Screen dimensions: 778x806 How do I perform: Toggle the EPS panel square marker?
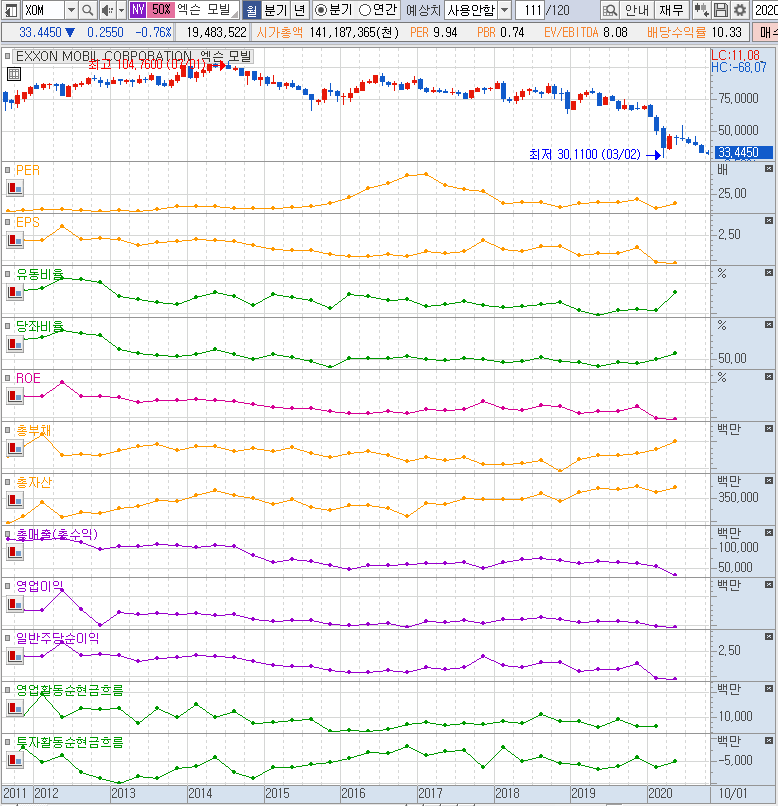point(8,222)
